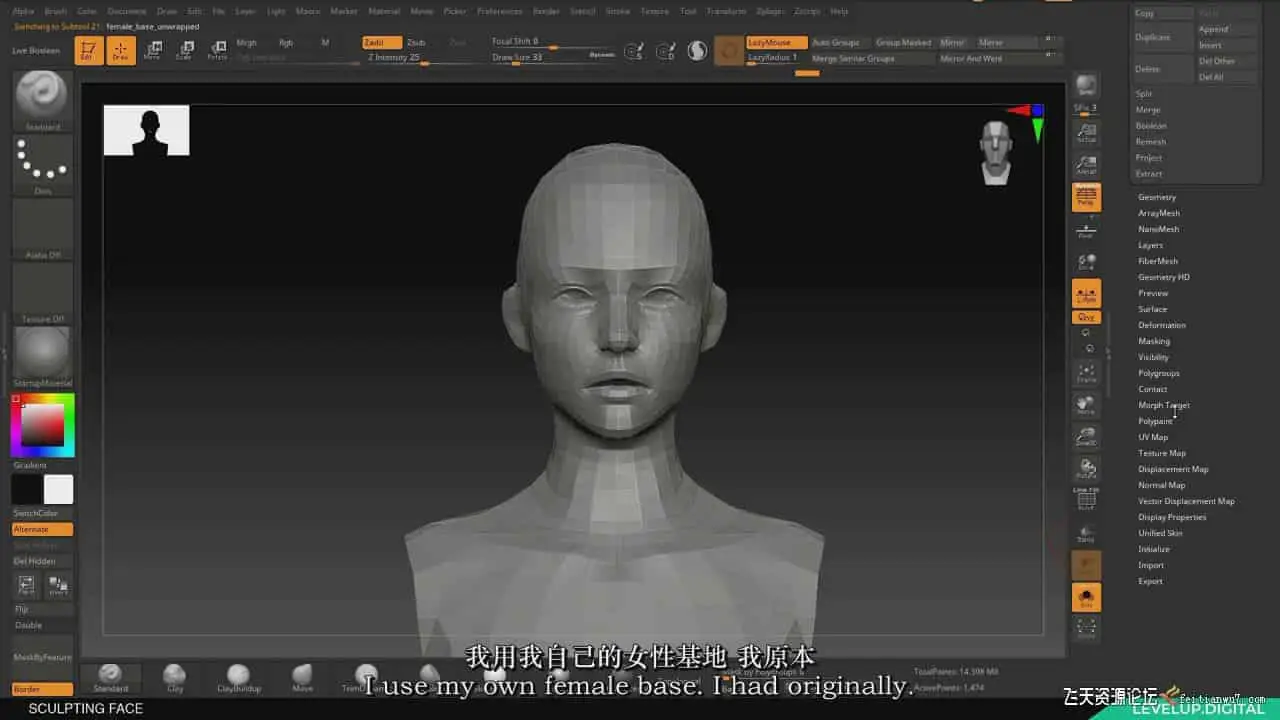Open the Dots stroke type picker
Image resolution: width=1280 pixels, height=720 pixels.
(x=42, y=160)
